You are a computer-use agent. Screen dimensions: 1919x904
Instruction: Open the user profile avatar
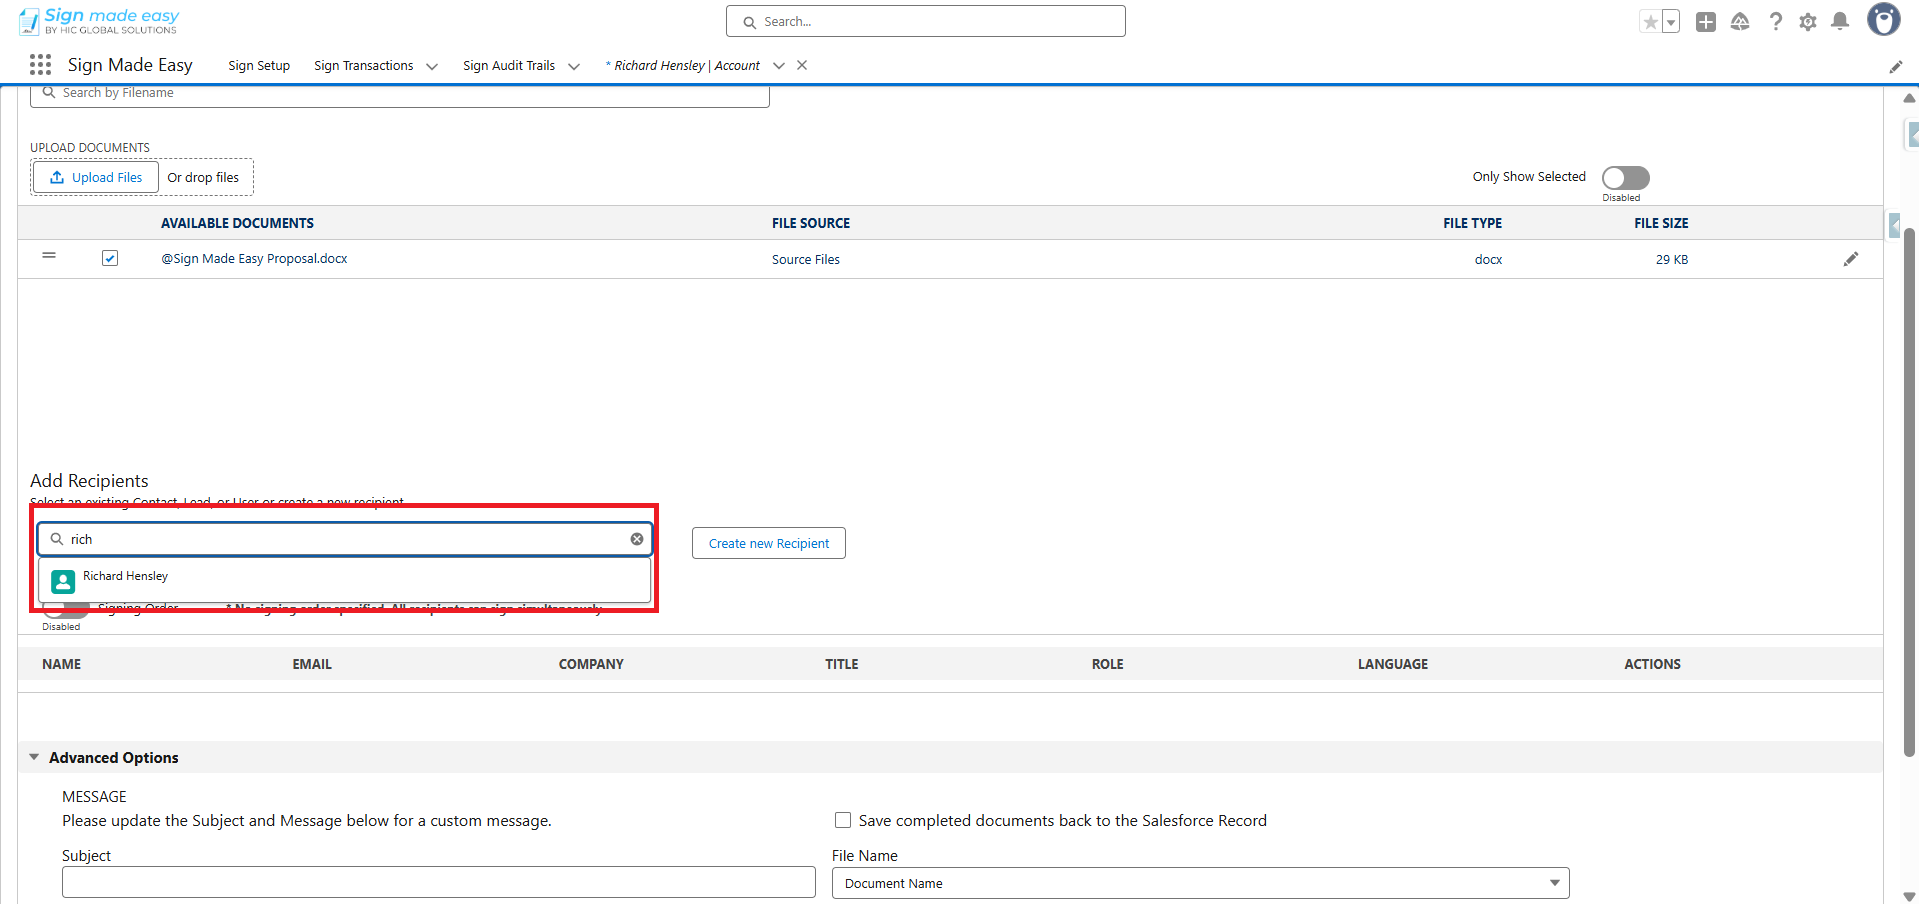coord(1884,20)
